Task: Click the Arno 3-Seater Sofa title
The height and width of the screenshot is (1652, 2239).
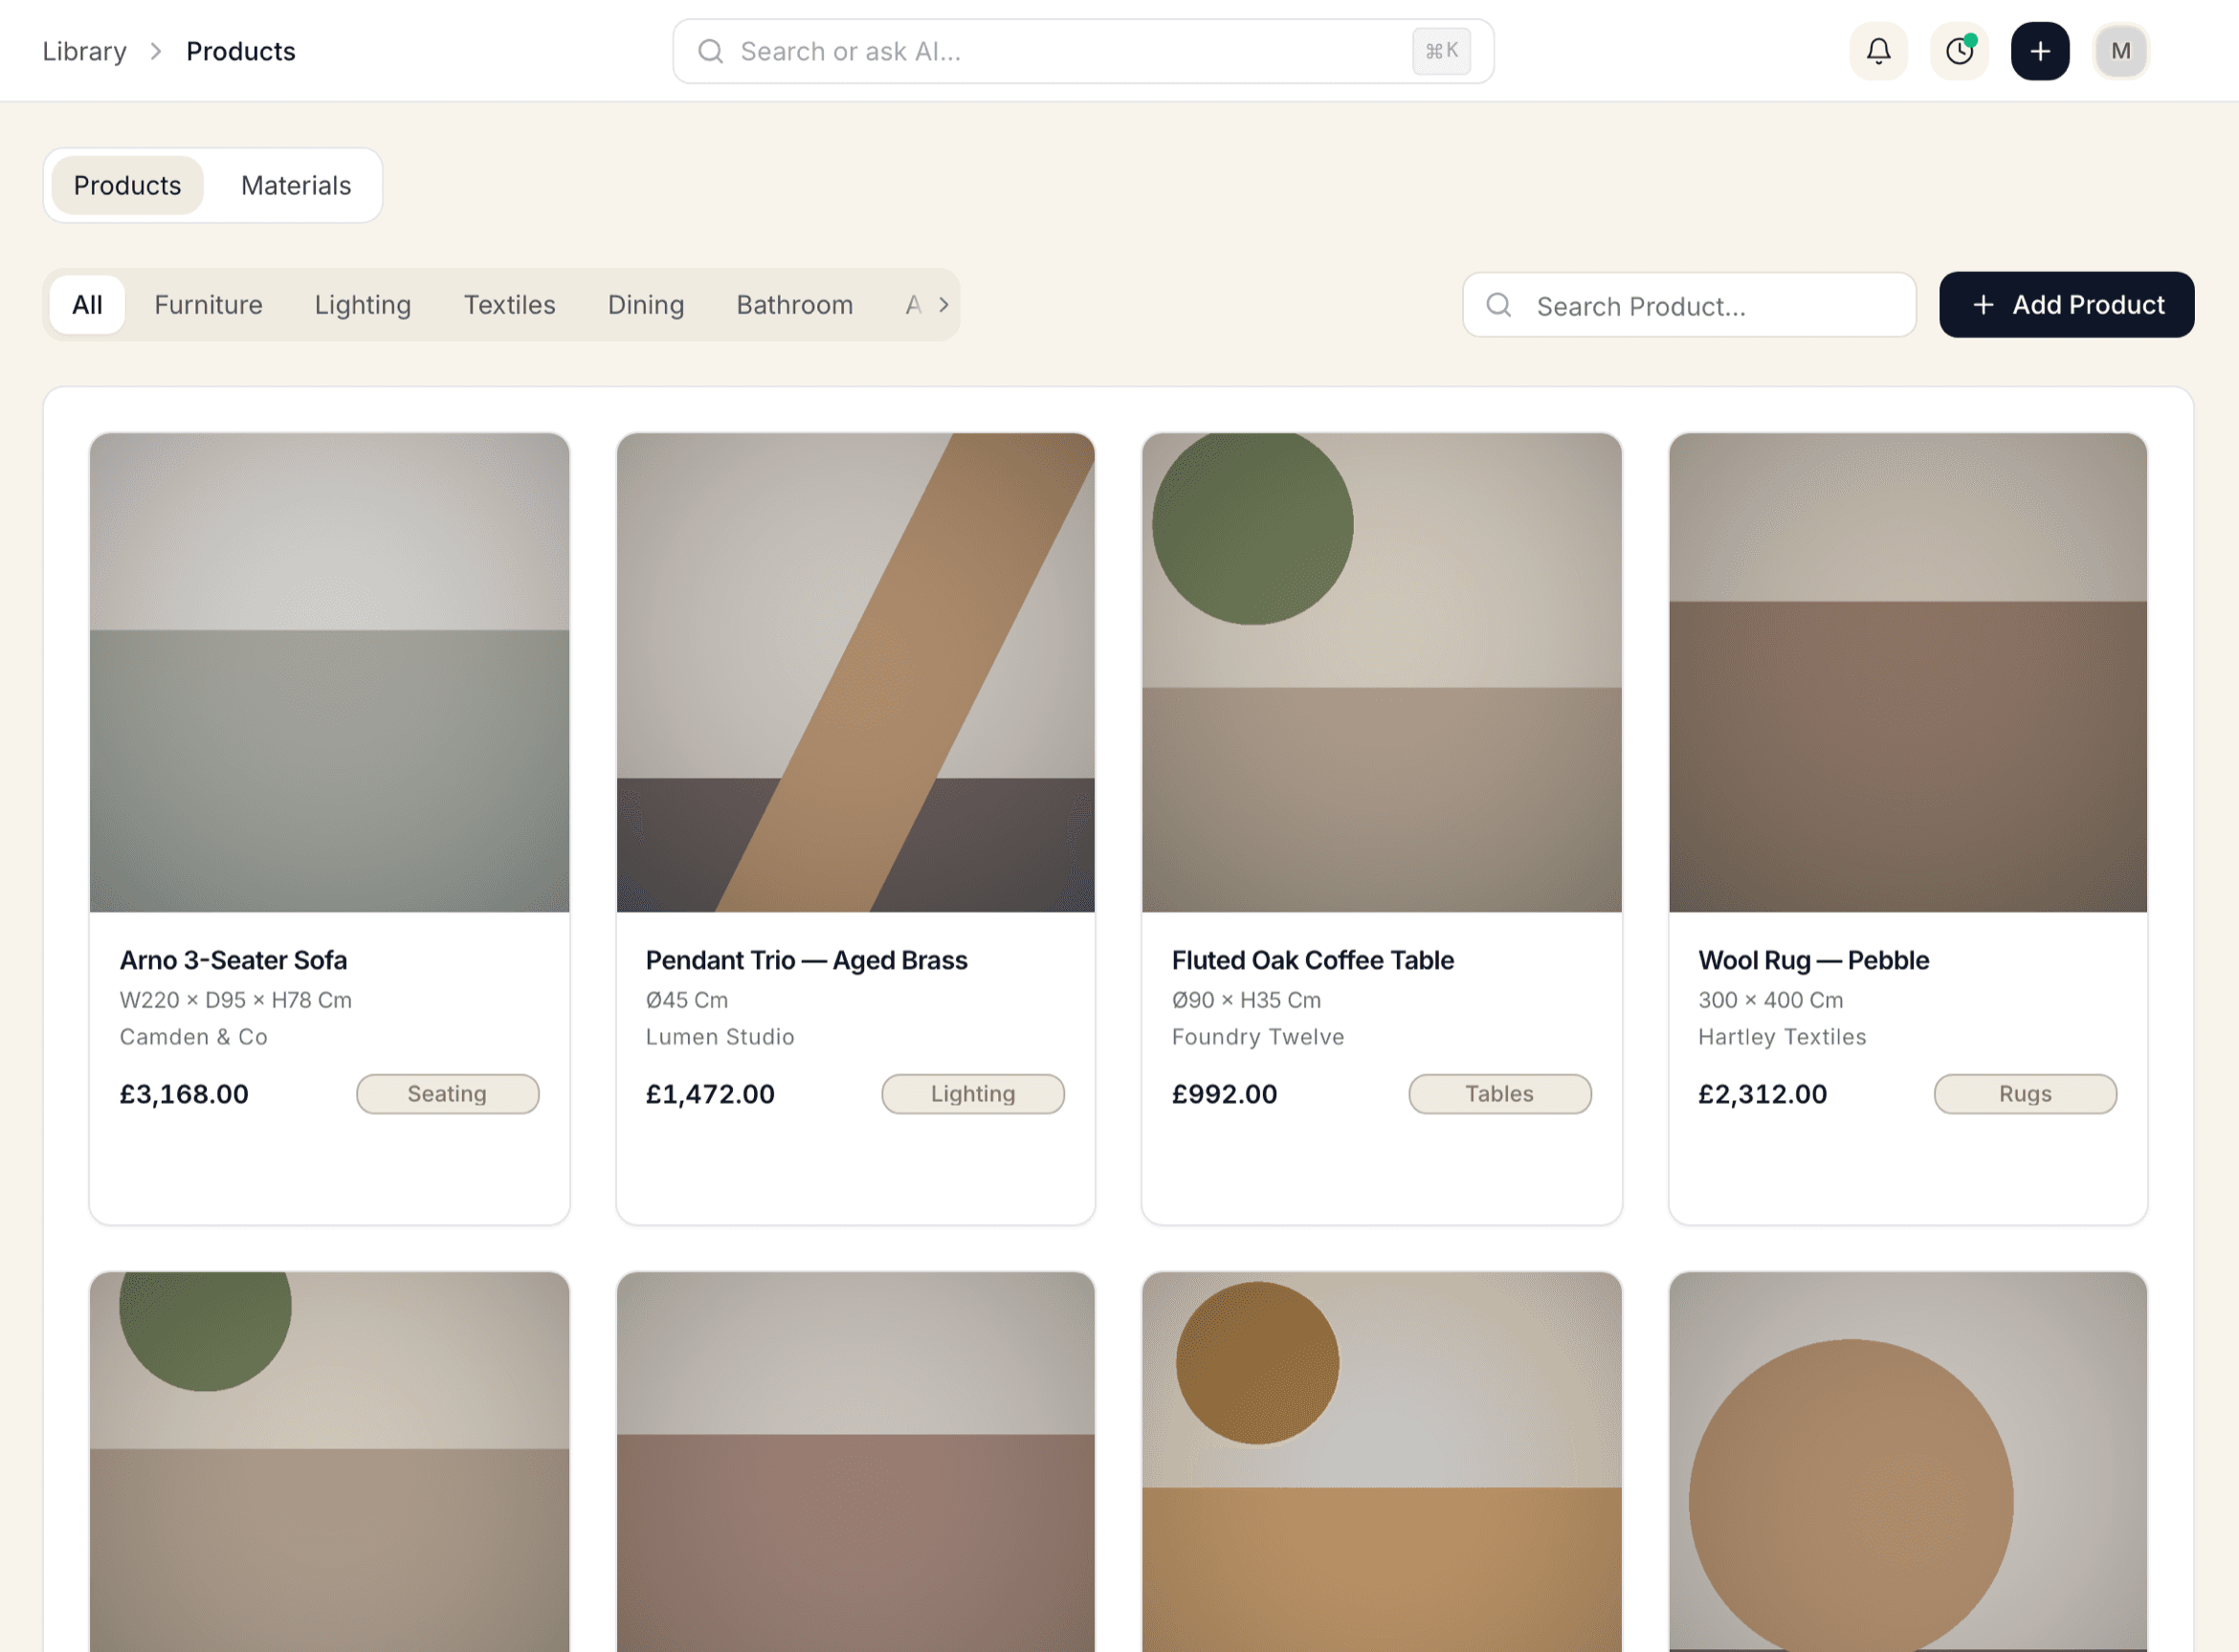Action: (x=234, y=960)
